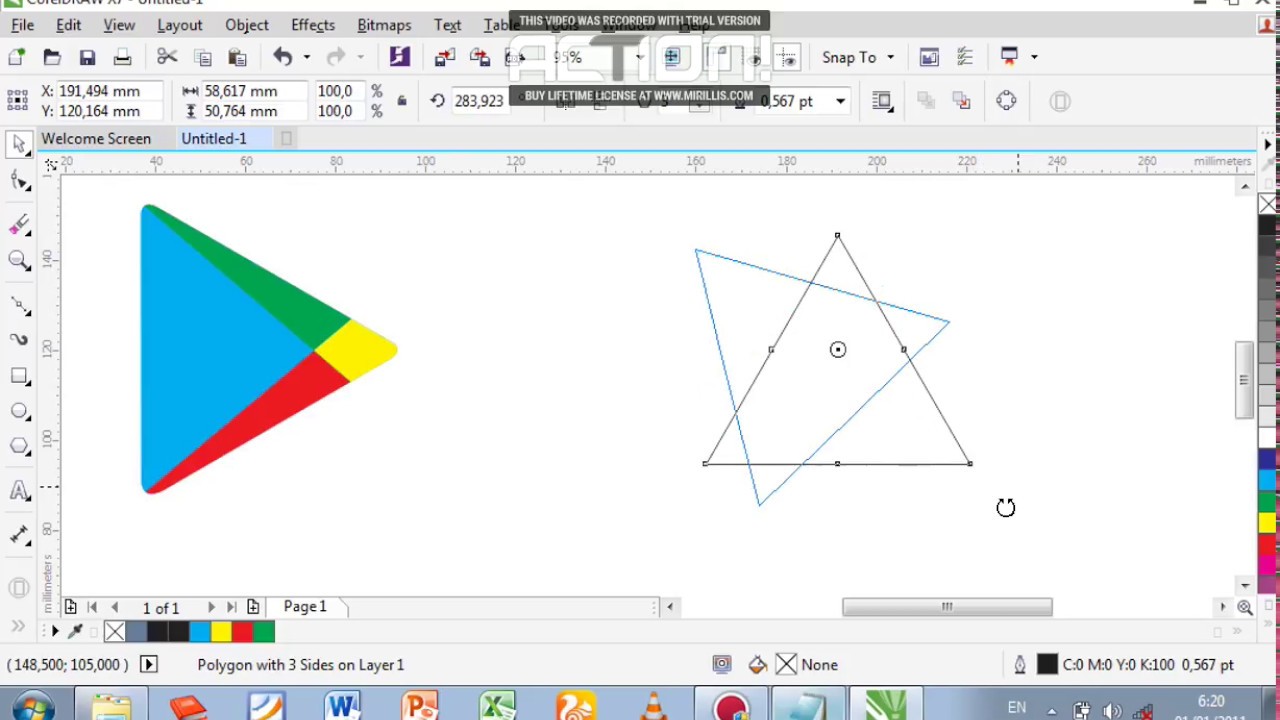Open the View menu
The image size is (1280, 720).
click(x=119, y=25)
